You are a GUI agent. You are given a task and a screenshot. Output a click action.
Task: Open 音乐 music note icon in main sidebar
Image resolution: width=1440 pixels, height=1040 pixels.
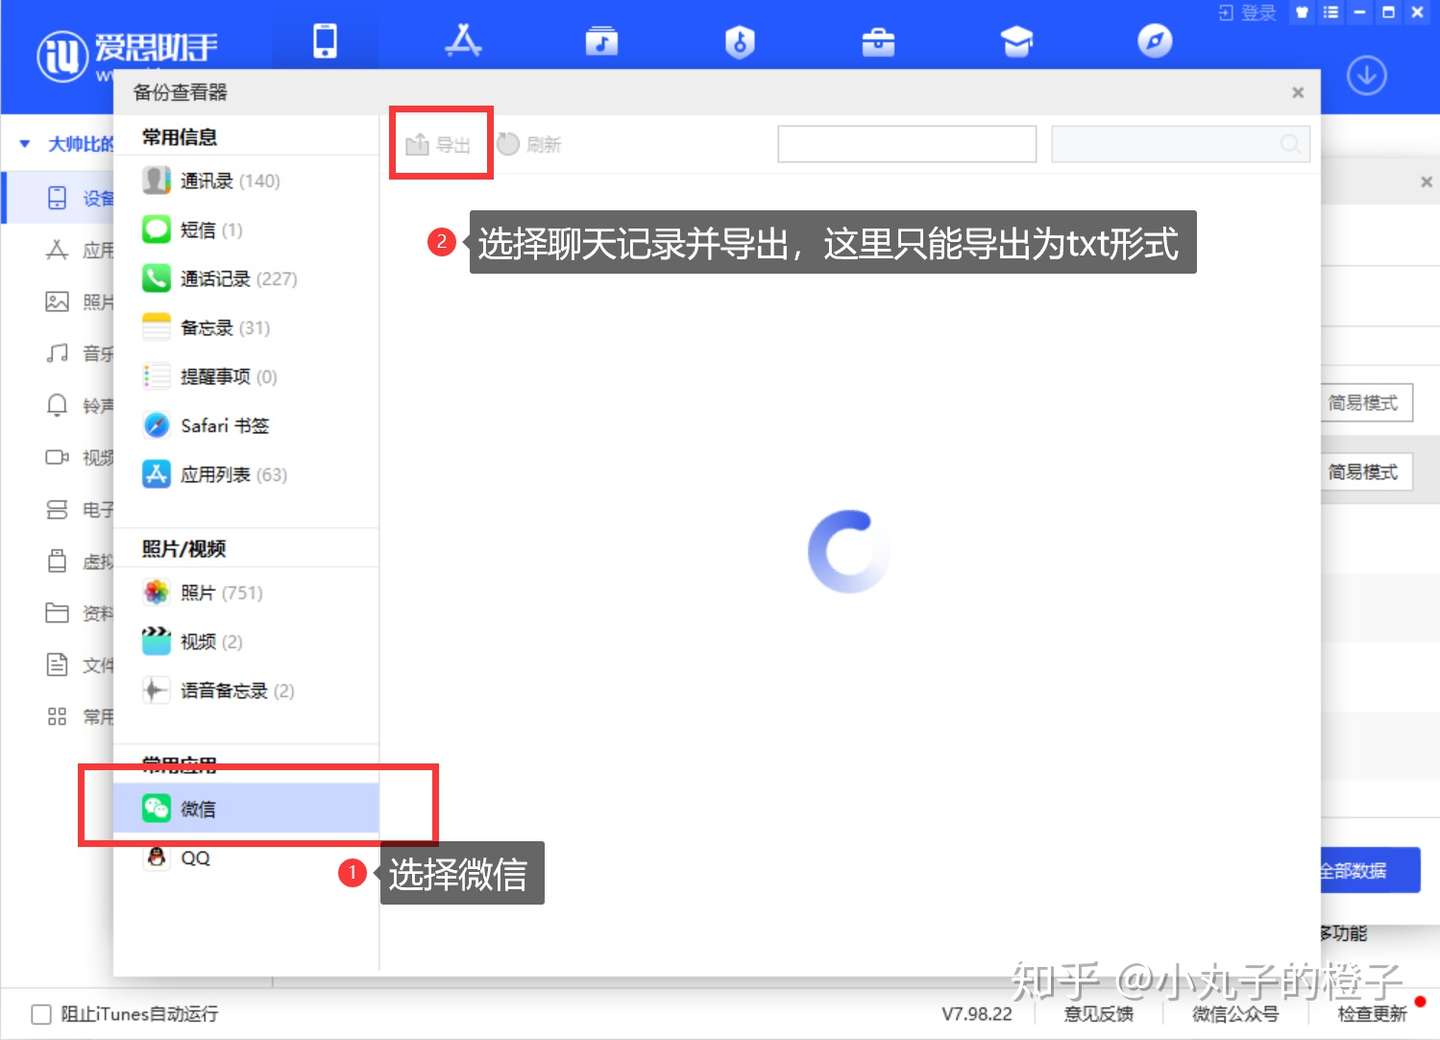[57, 353]
